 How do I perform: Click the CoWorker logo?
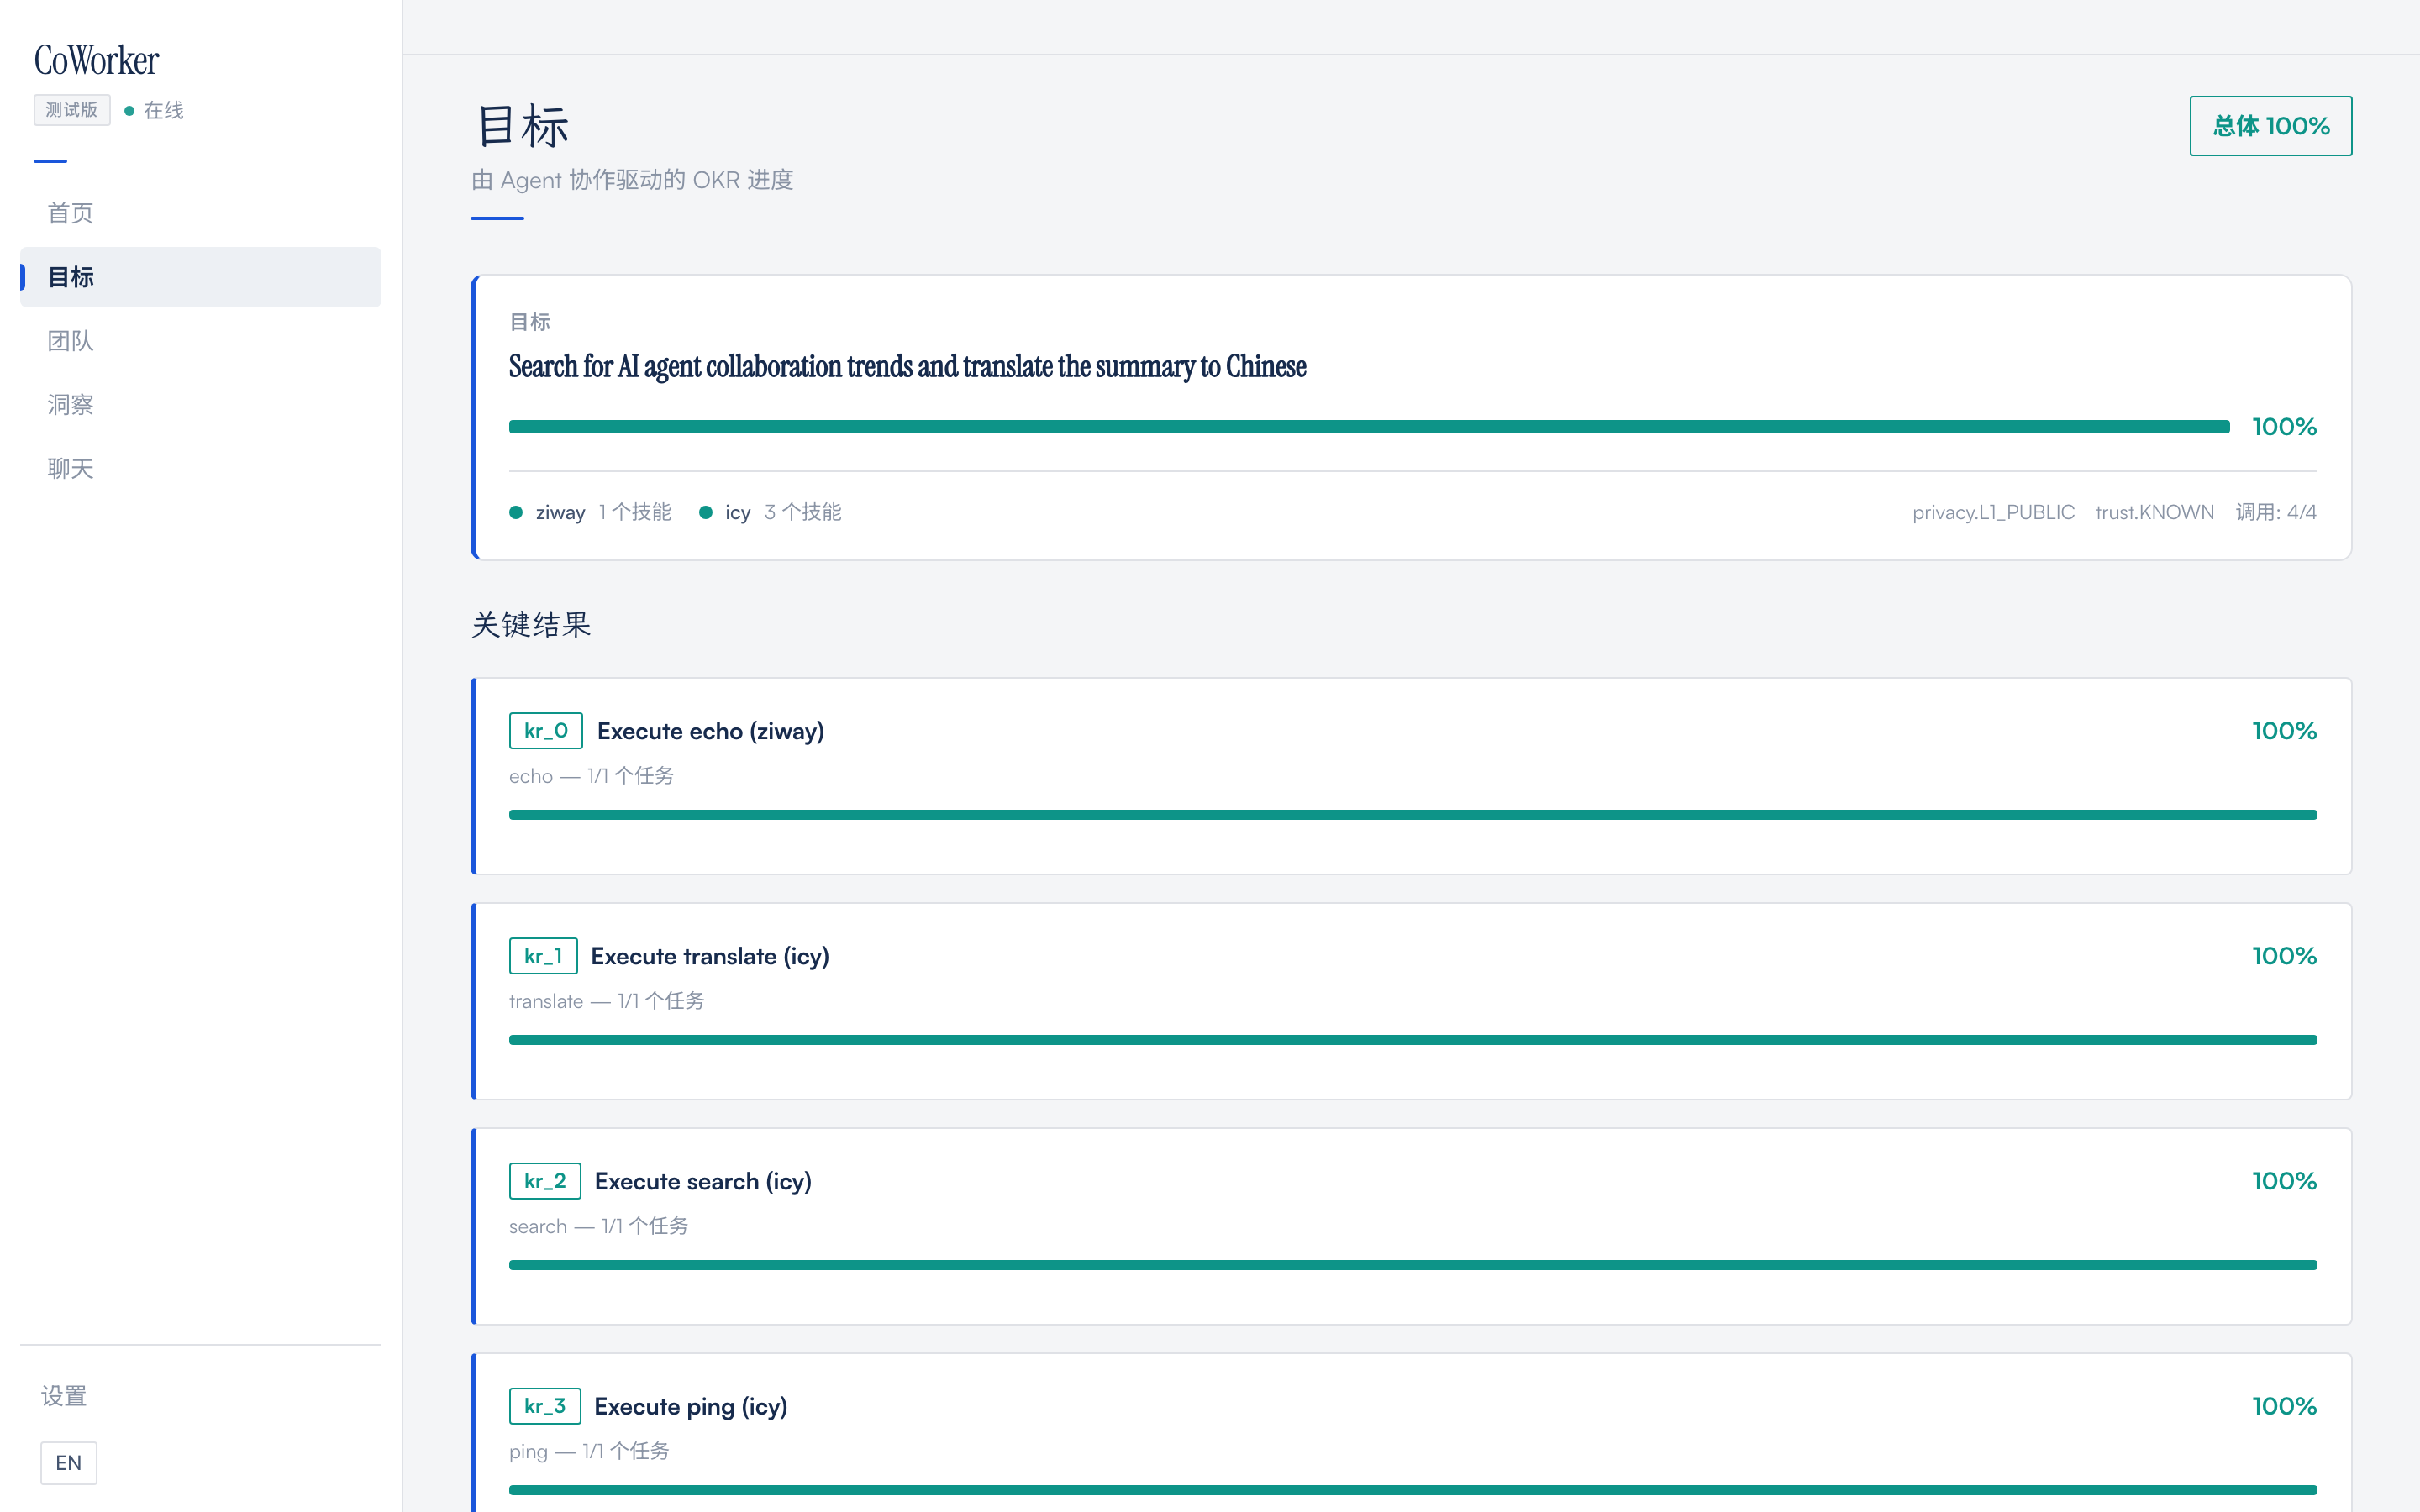click(x=96, y=60)
